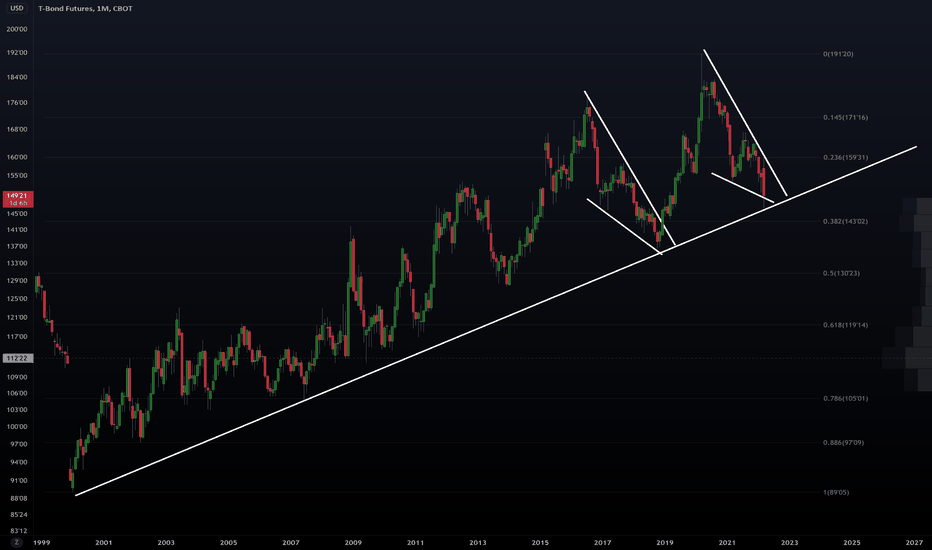This screenshot has width=932, height=550.
Task: Click the 0.886(97'09) Fibonacci level label
Action: 843,442
